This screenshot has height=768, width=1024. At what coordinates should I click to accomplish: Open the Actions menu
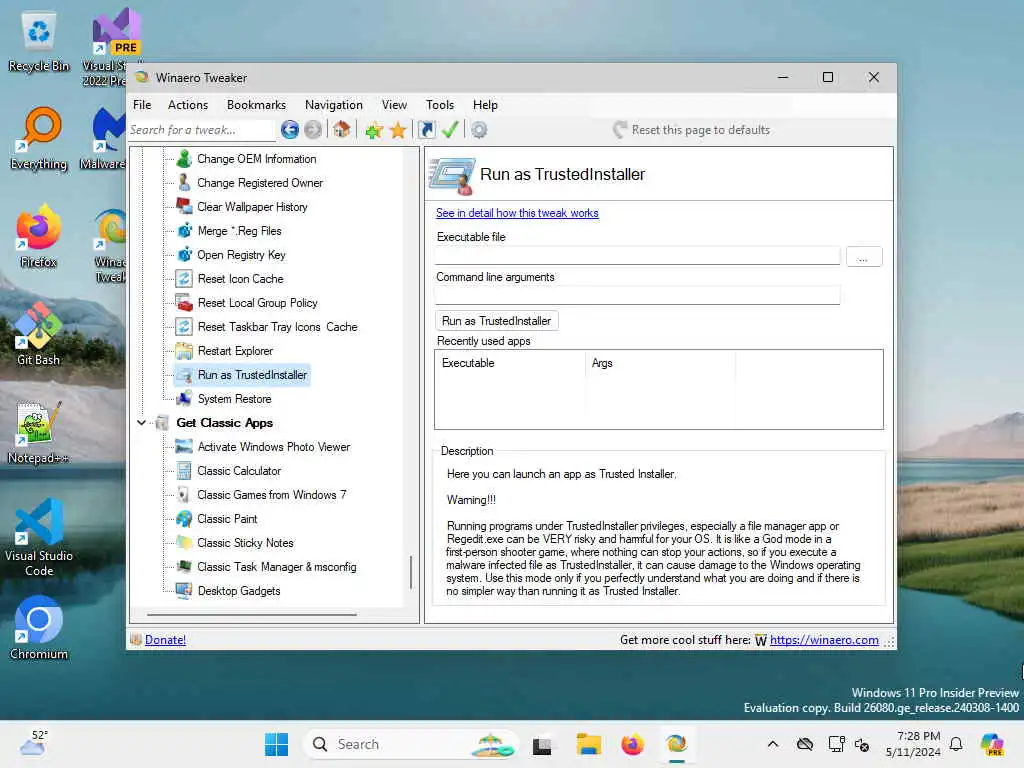(x=188, y=105)
